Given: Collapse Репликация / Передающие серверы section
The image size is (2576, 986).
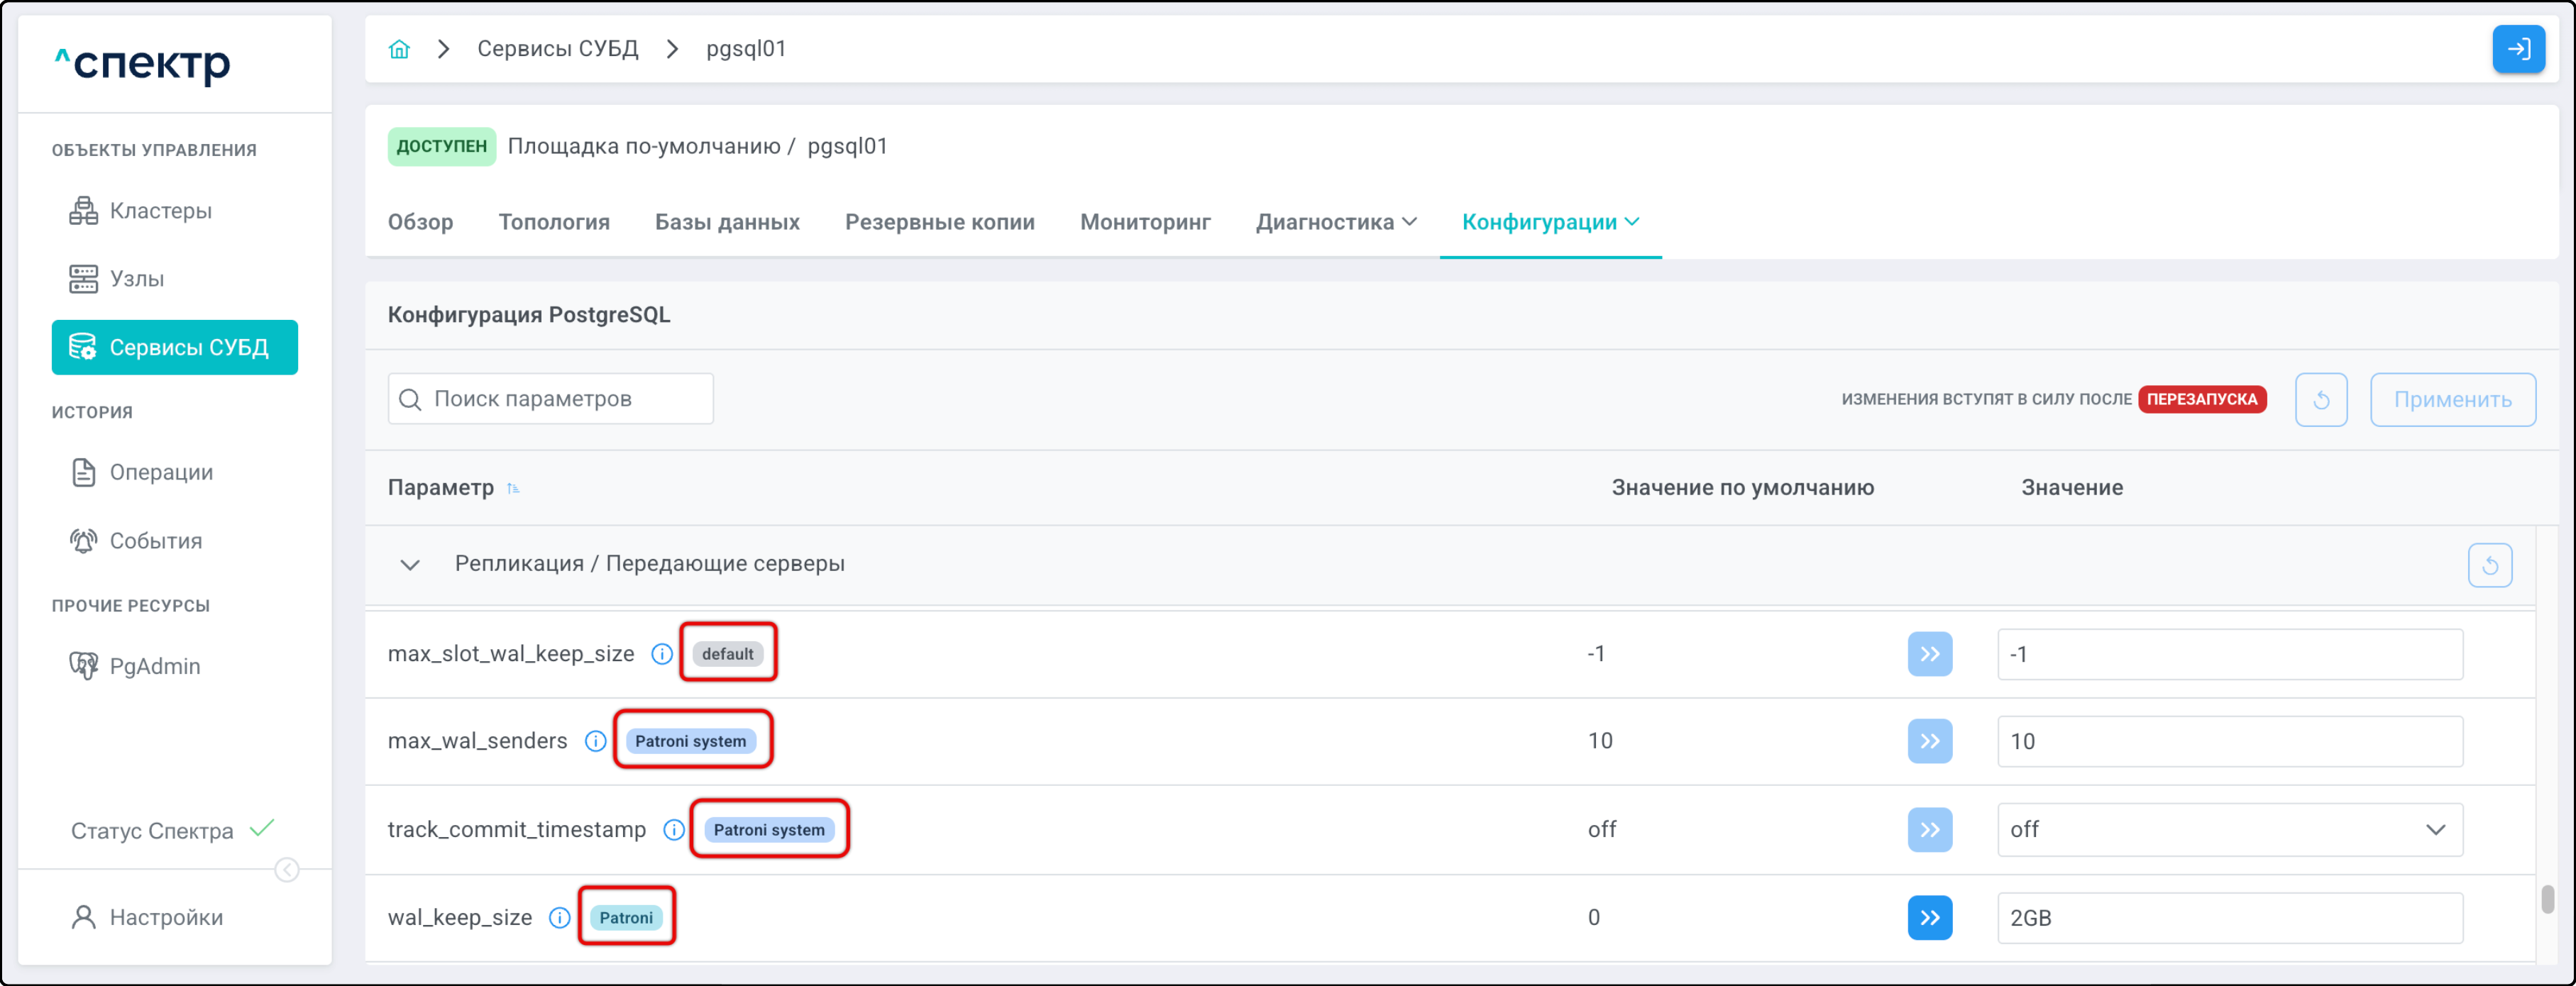Looking at the screenshot, I should click(x=410, y=565).
